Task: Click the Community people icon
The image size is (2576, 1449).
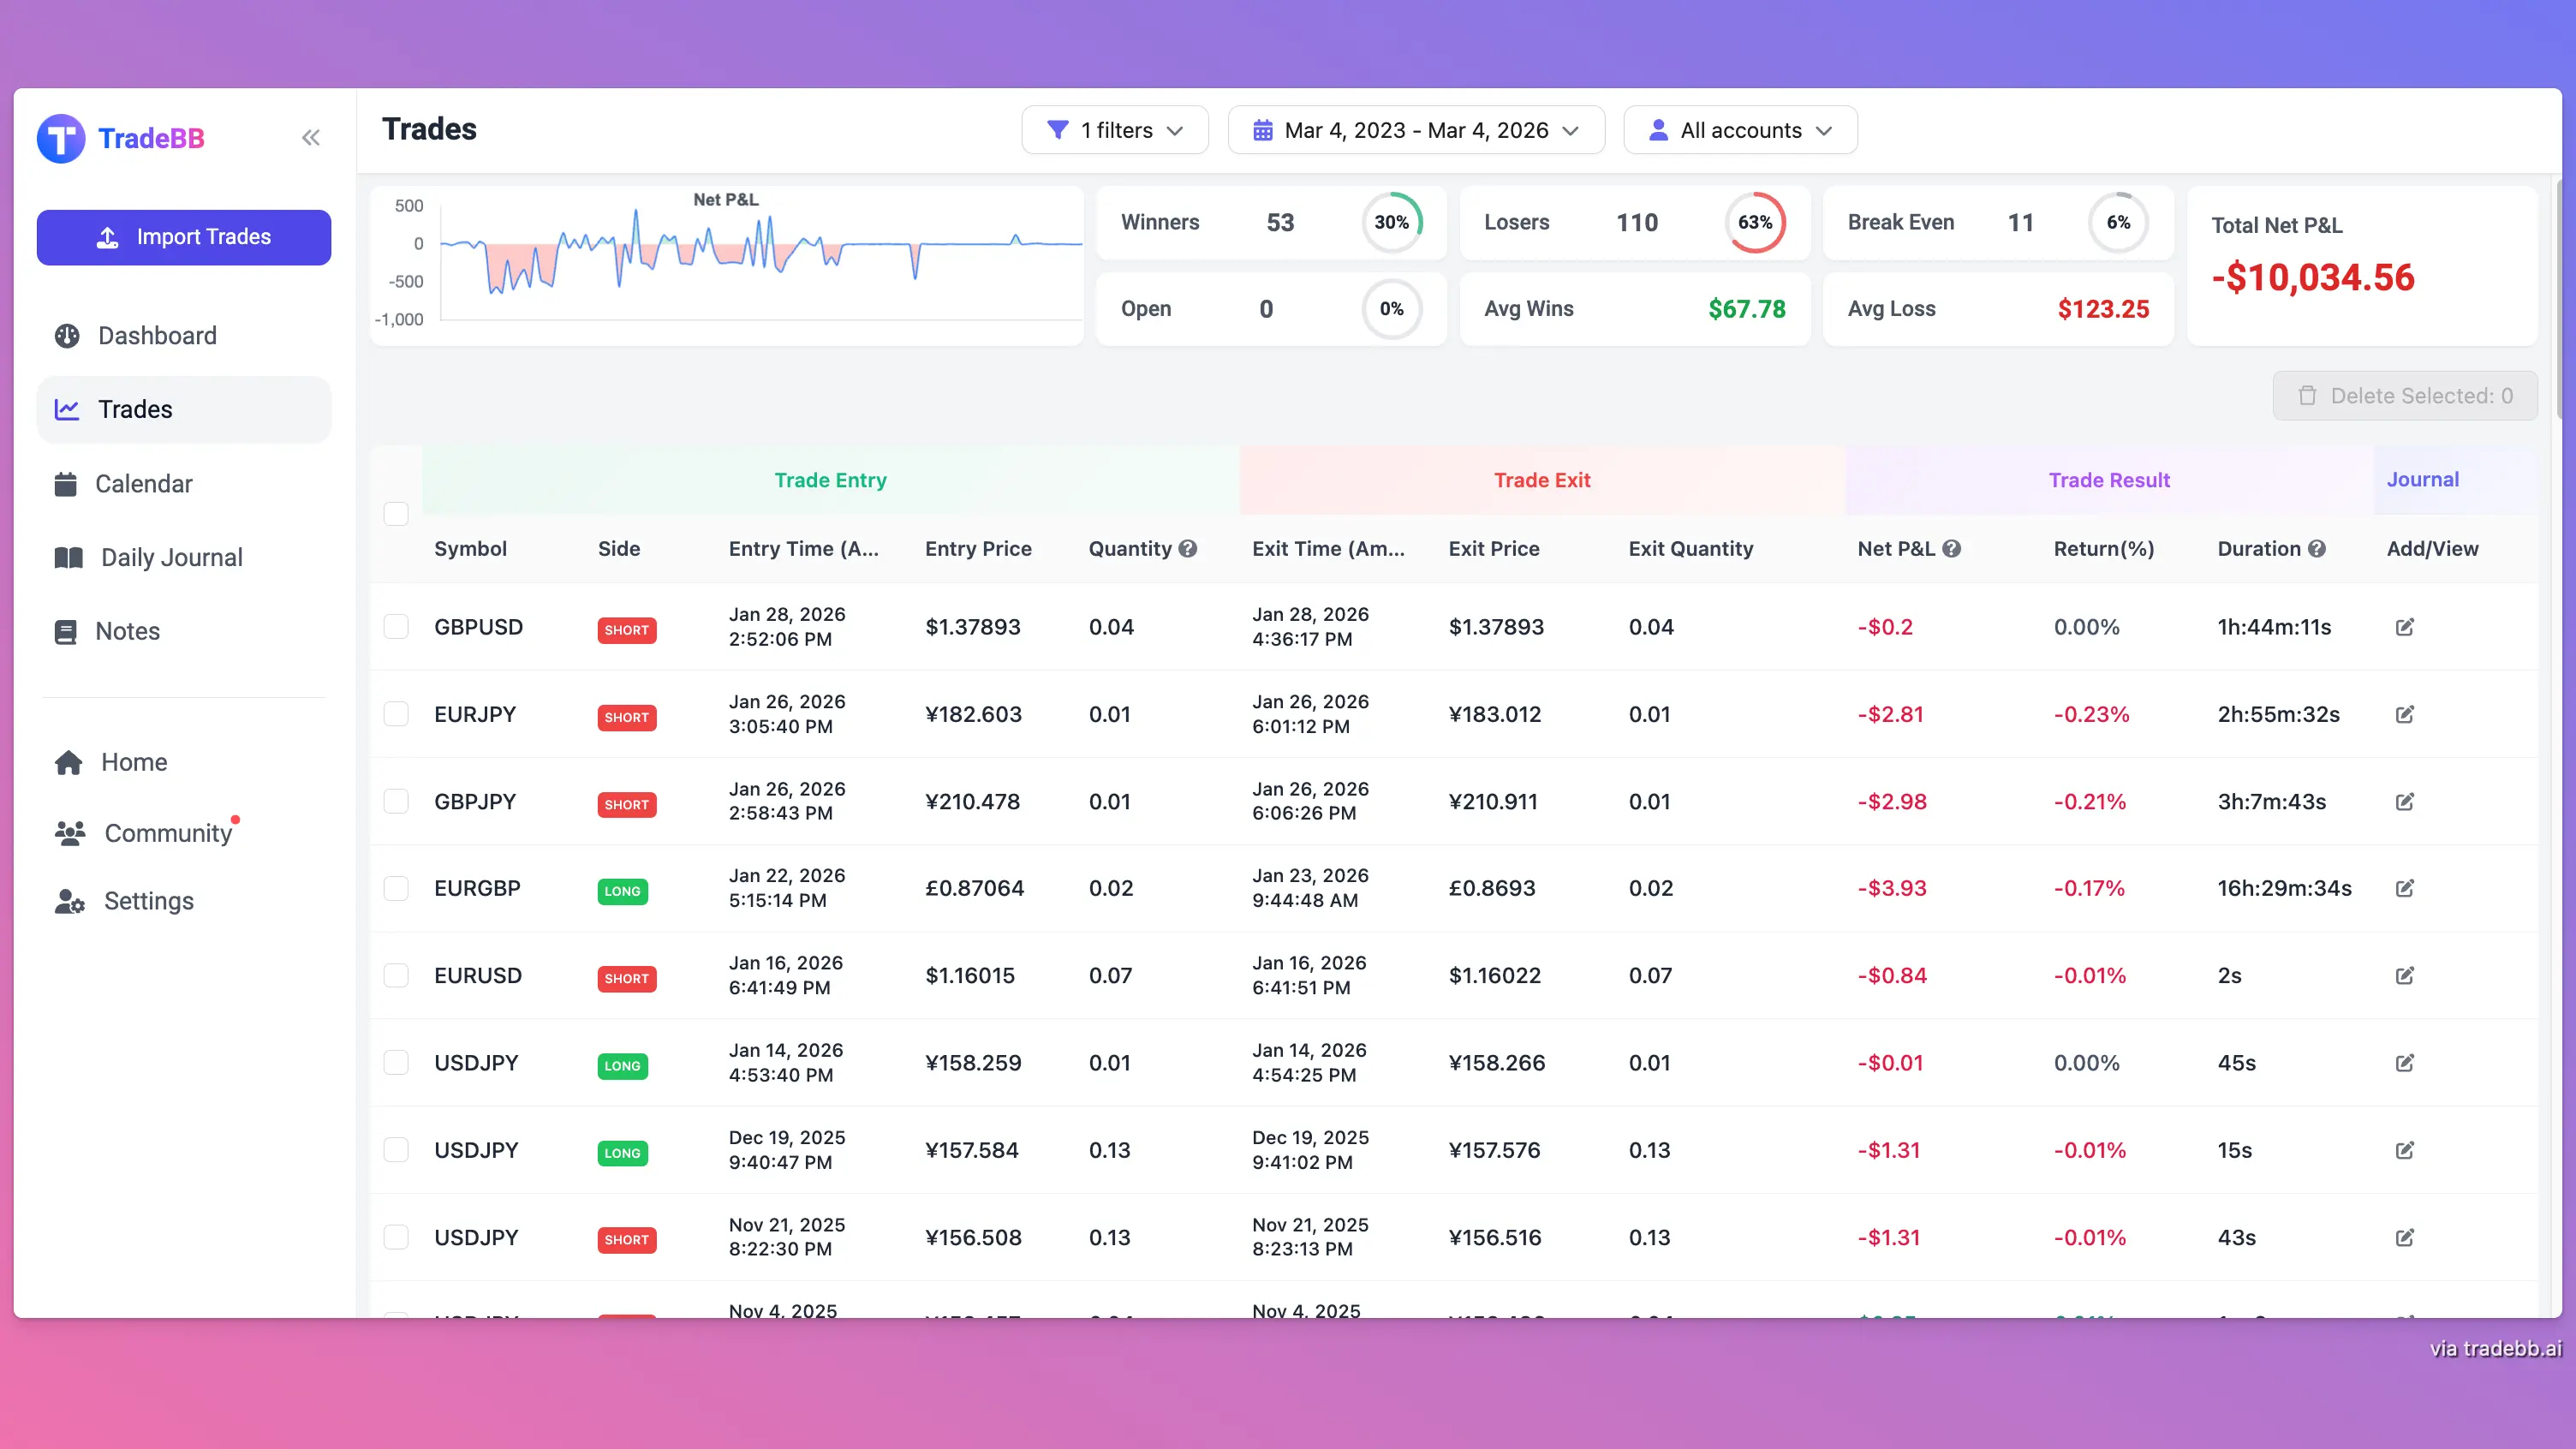Action: coord(69,833)
